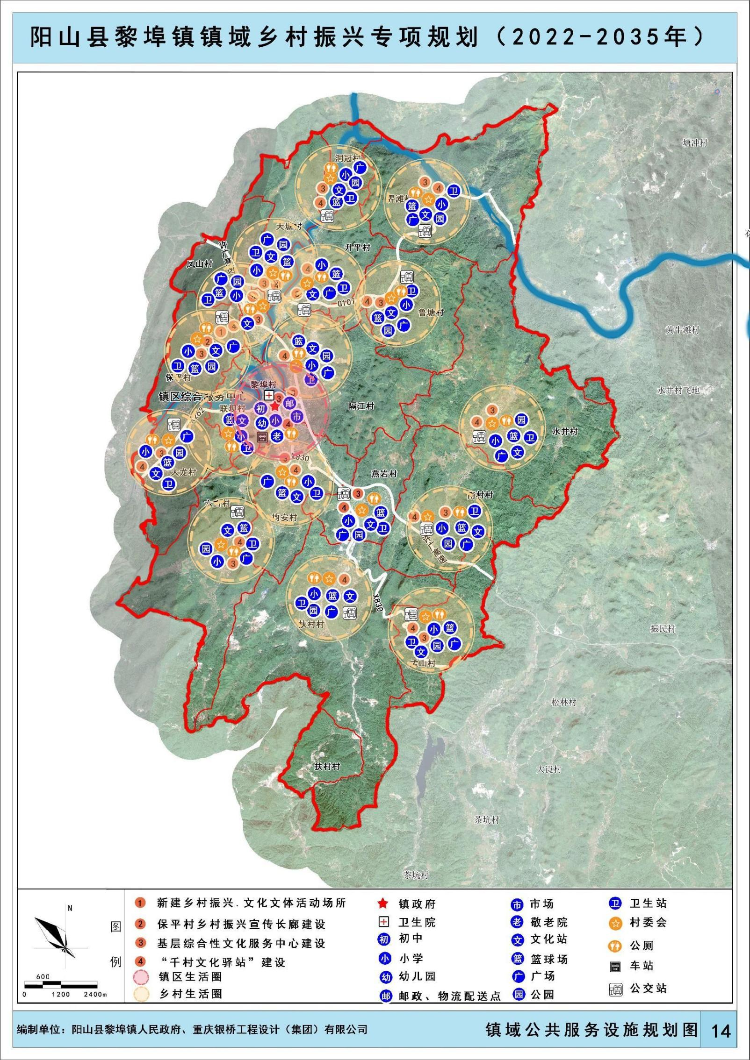Click the 公园 legend icon

click(517, 994)
